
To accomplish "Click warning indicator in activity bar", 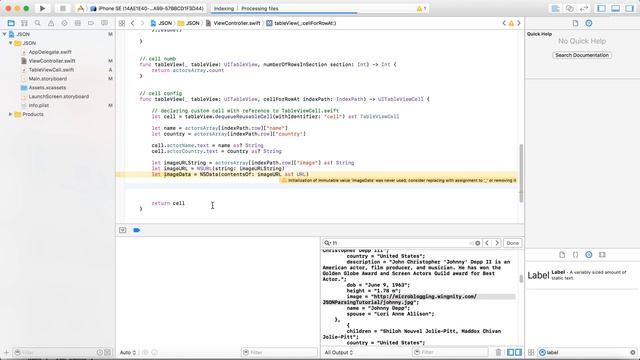I will point(421,8).
